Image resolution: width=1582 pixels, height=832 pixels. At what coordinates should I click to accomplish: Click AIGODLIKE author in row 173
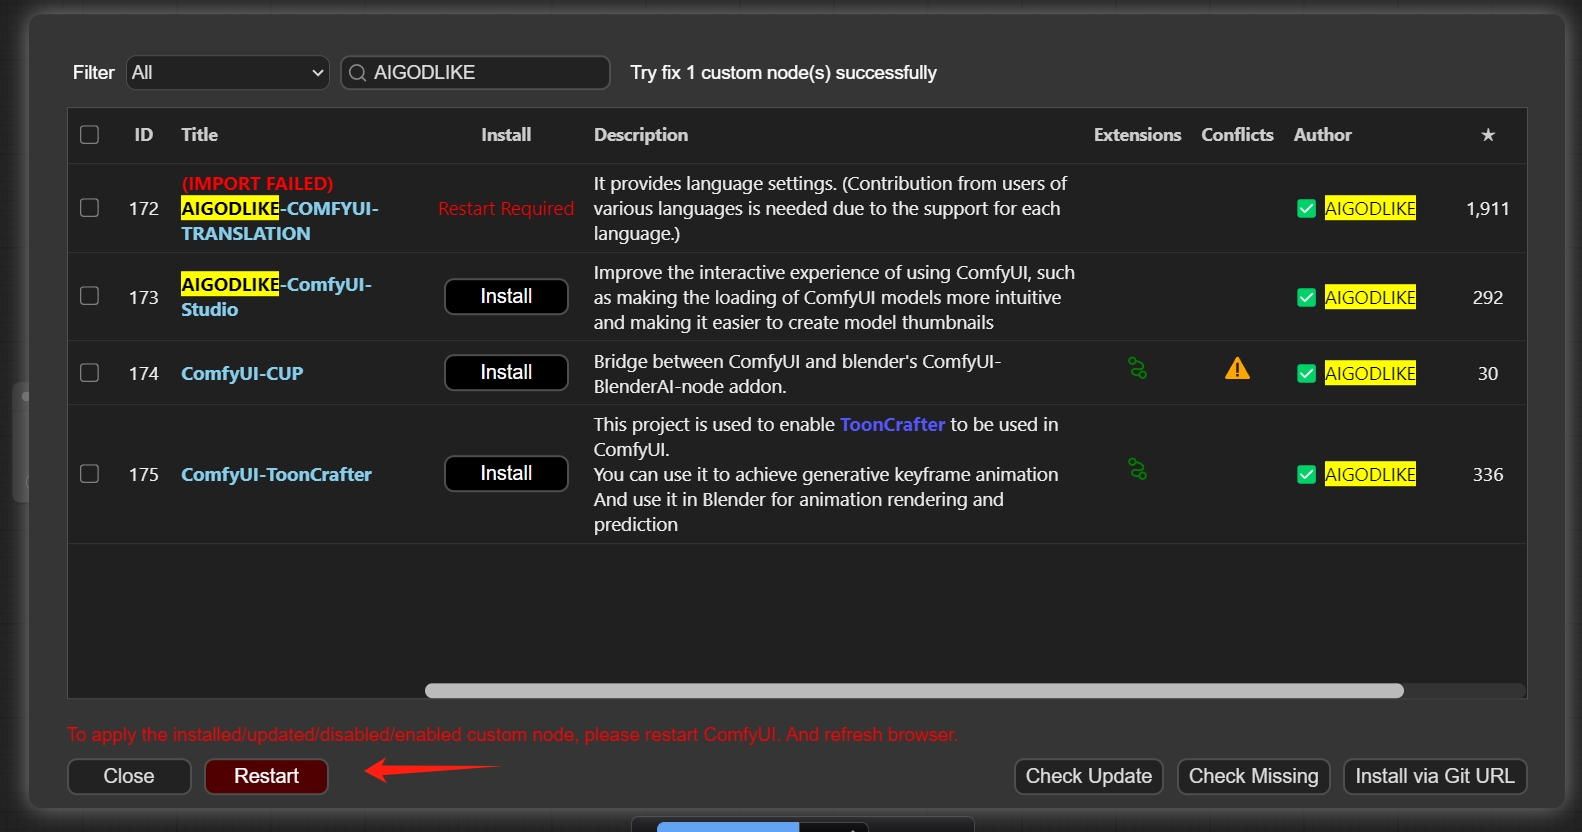pos(1370,298)
